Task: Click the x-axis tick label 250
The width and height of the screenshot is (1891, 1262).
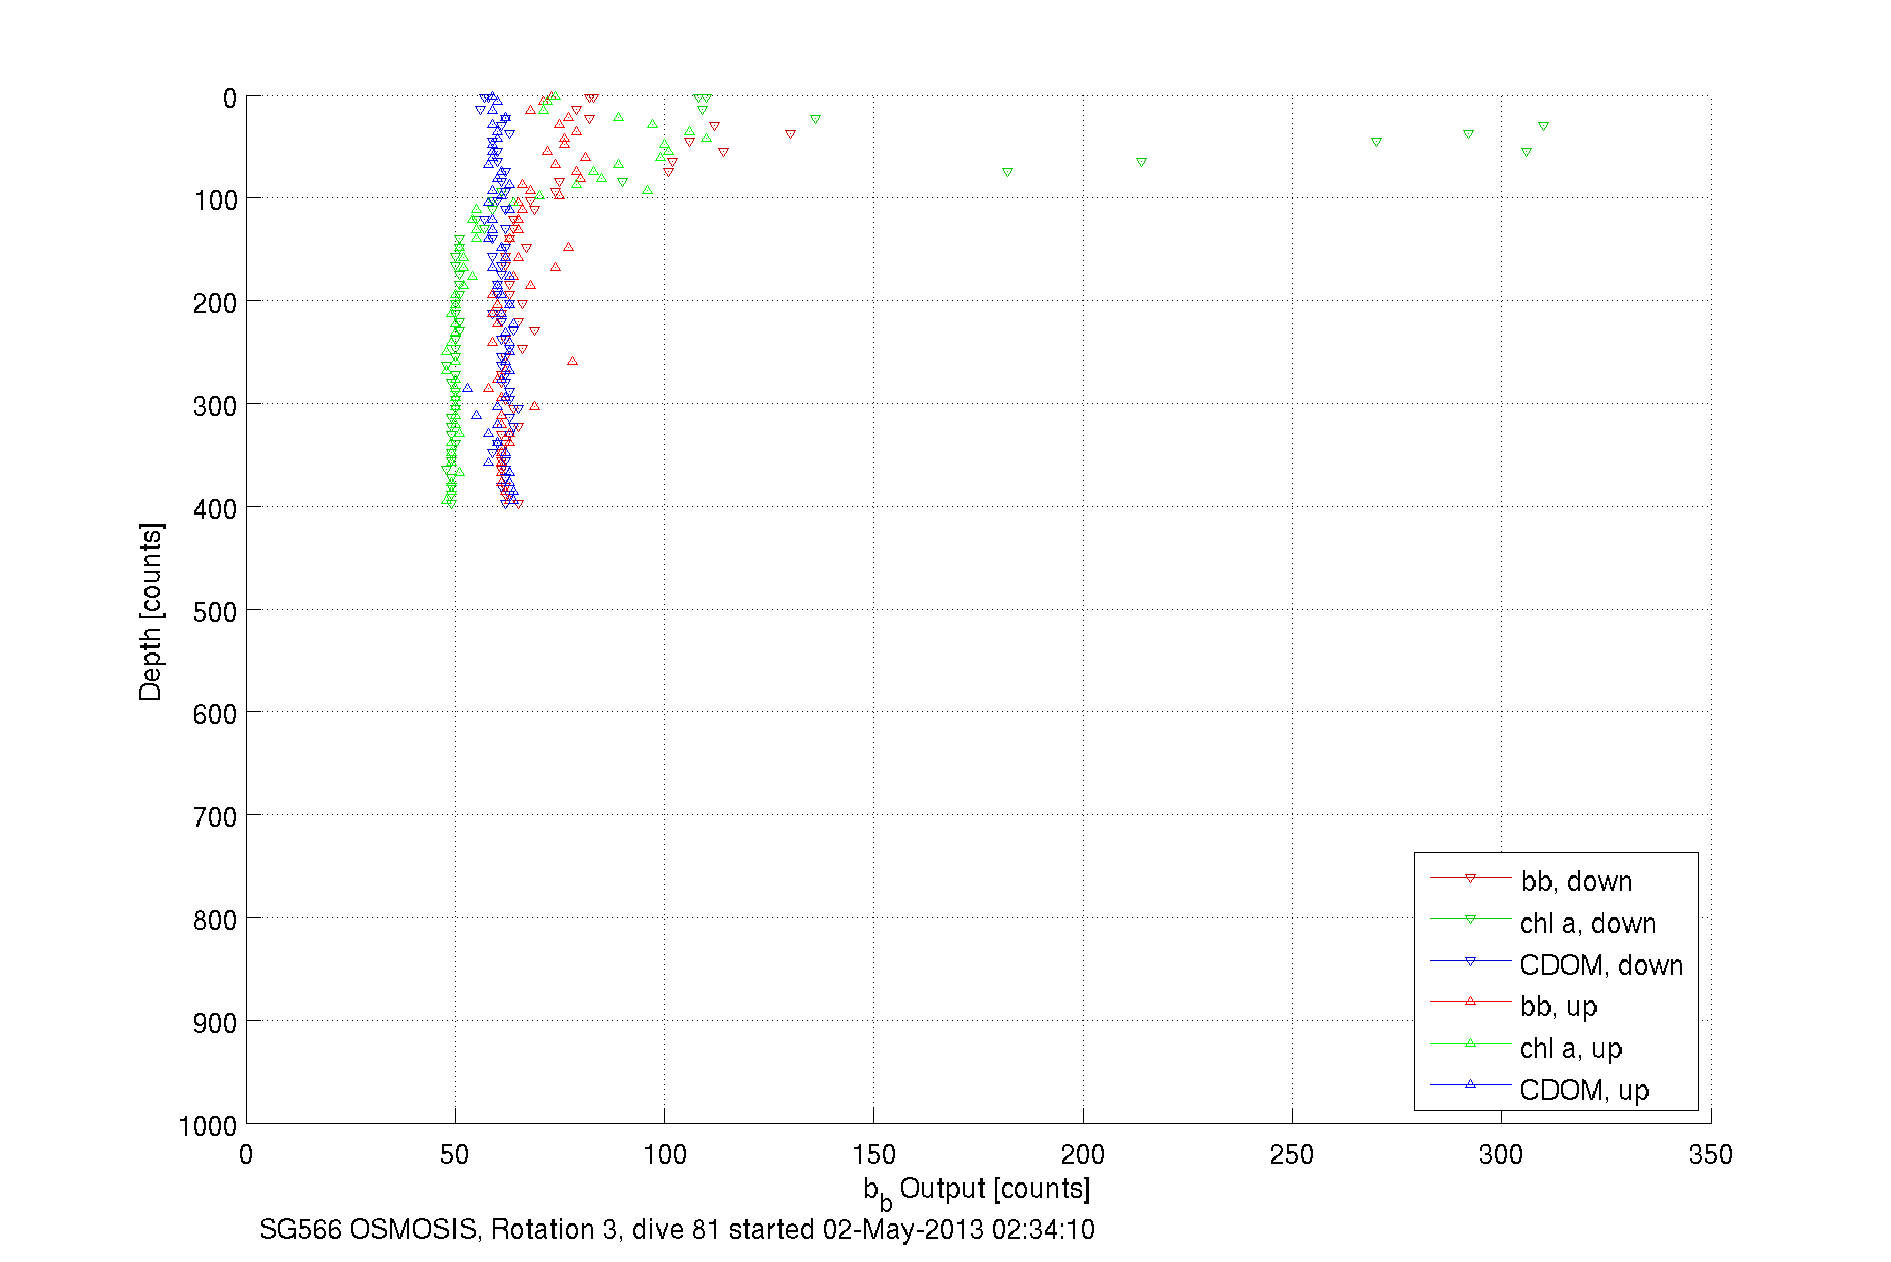Action: (x=1291, y=1155)
